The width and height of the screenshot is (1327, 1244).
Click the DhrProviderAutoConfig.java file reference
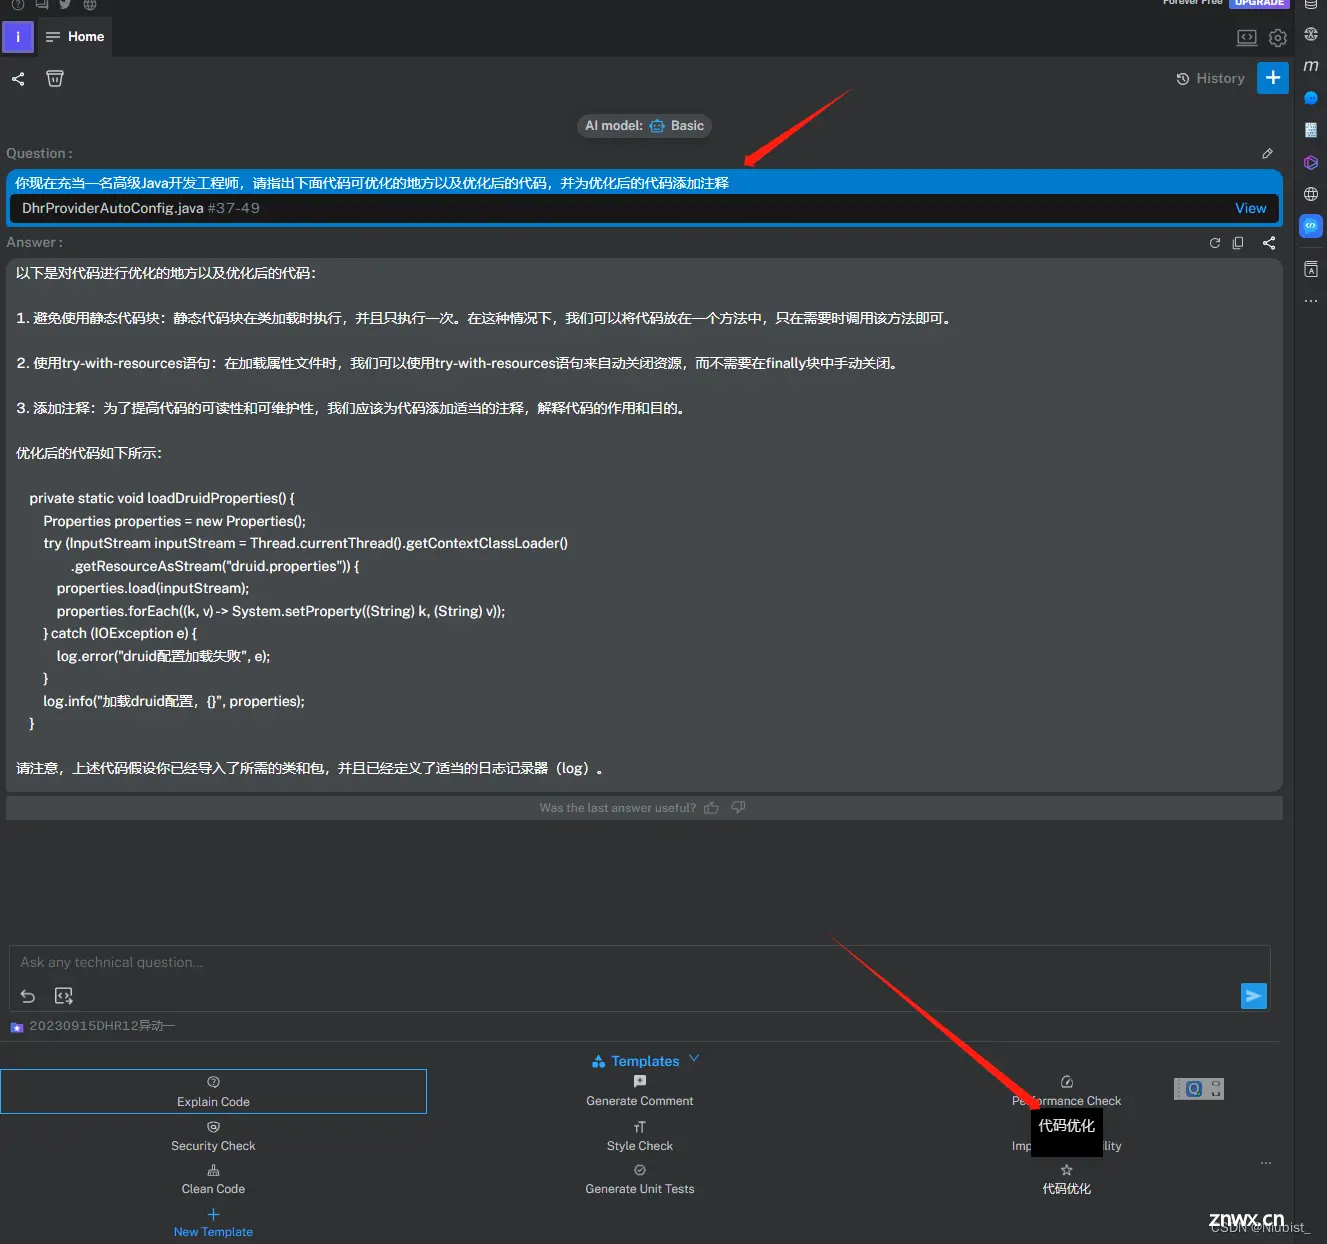point(141,208)
